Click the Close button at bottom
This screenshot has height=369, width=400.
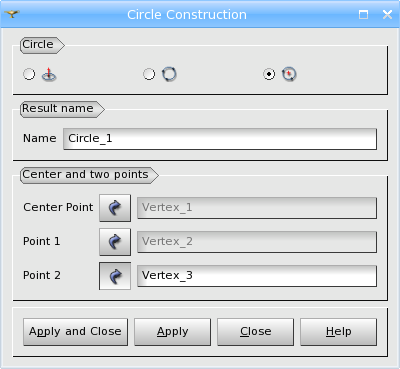(x=256, y=332)
